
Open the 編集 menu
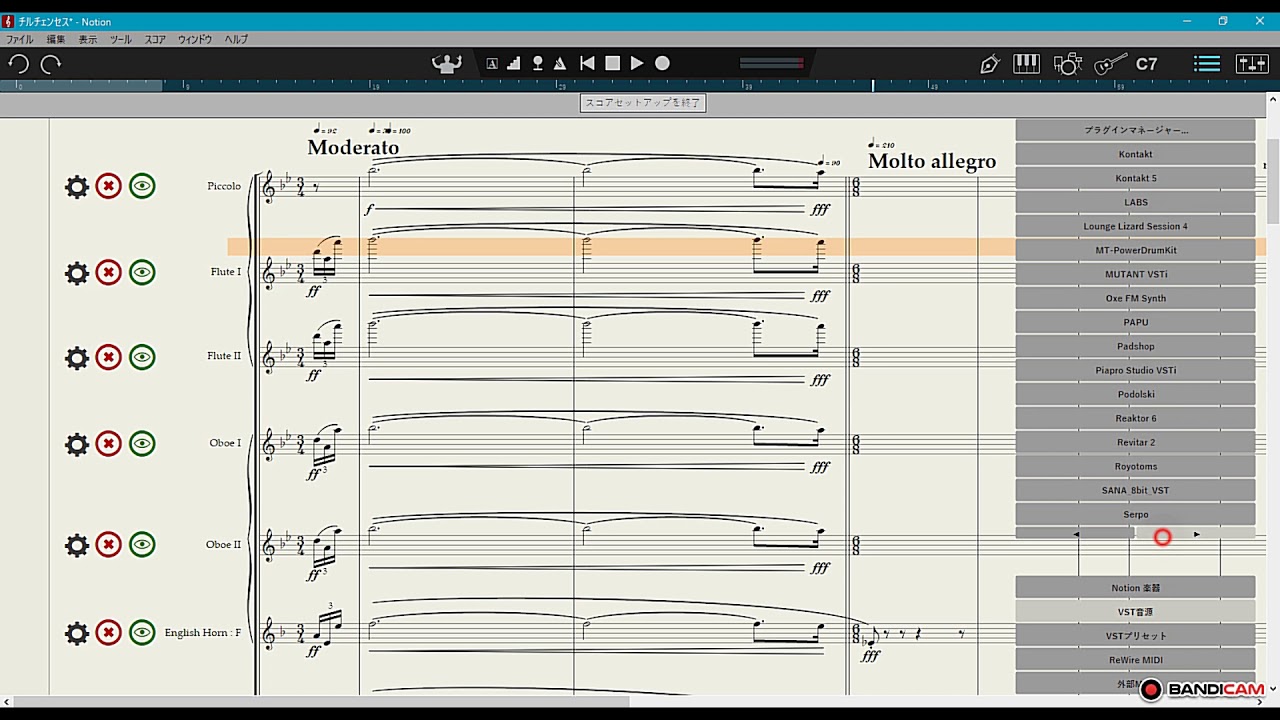click(56, 39)
